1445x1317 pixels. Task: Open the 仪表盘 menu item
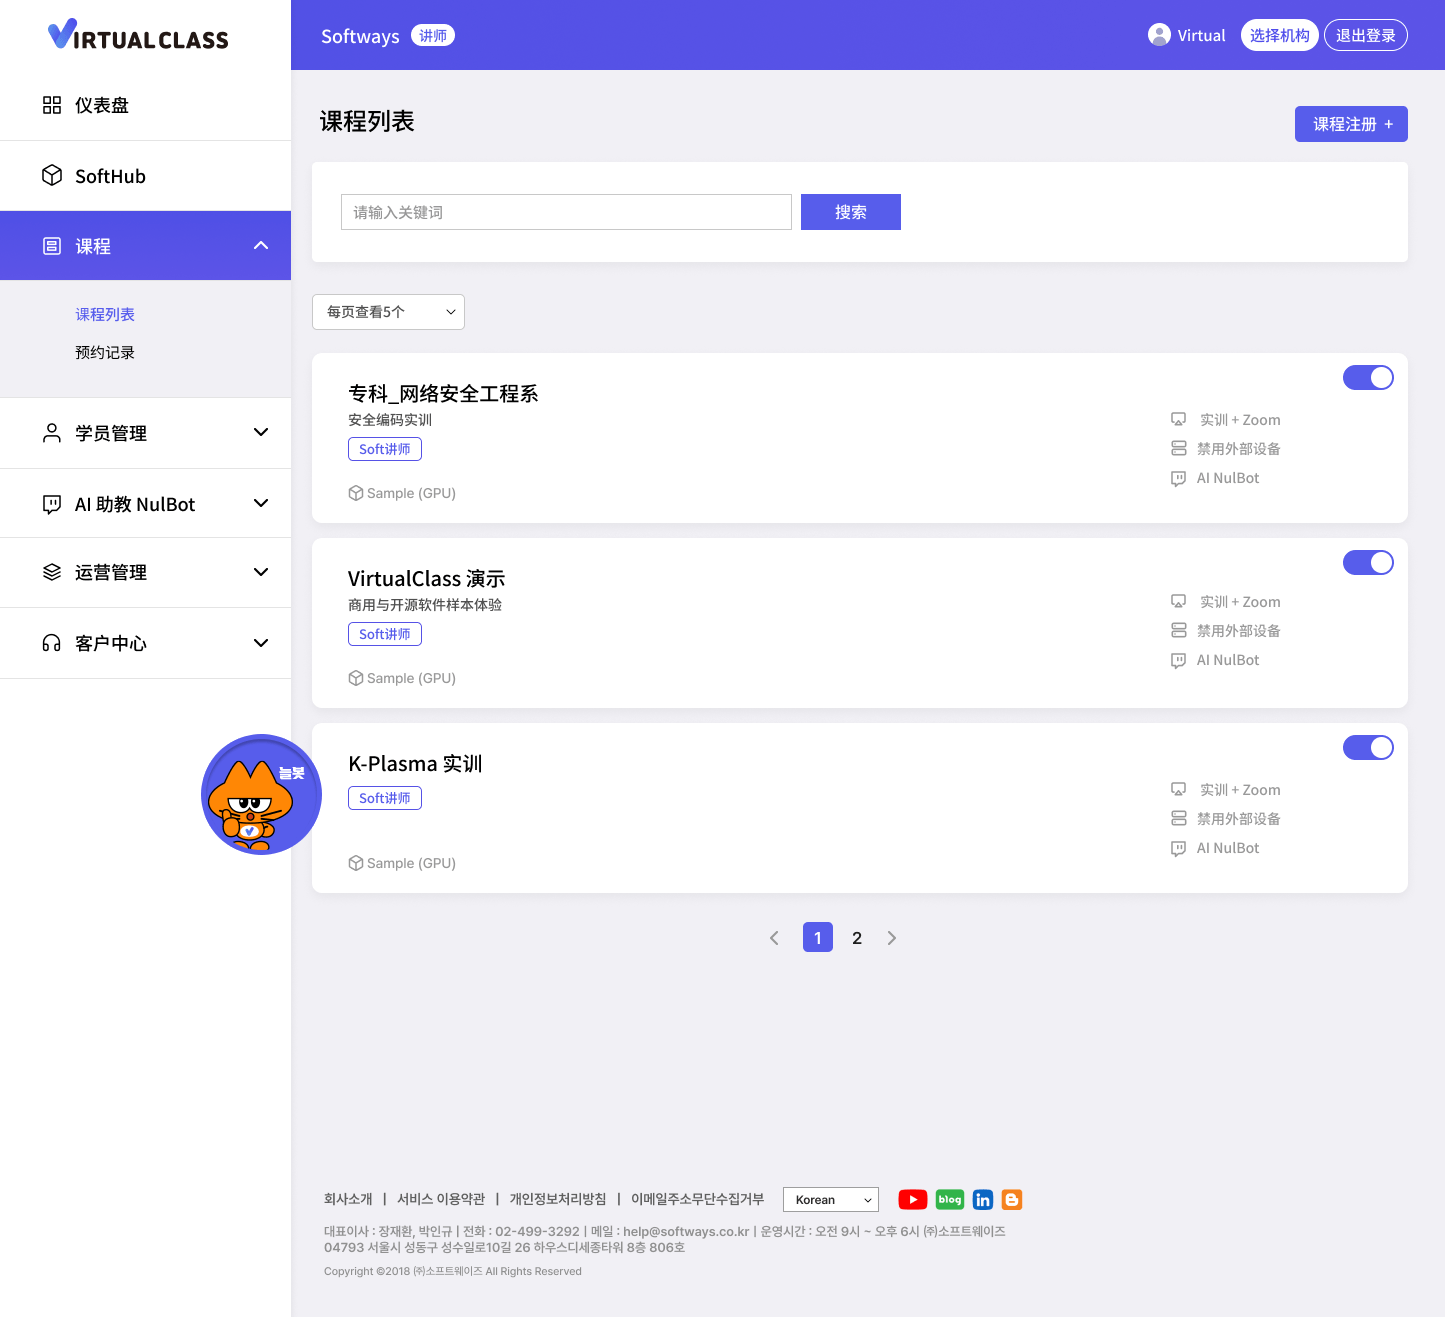[145, 105]
